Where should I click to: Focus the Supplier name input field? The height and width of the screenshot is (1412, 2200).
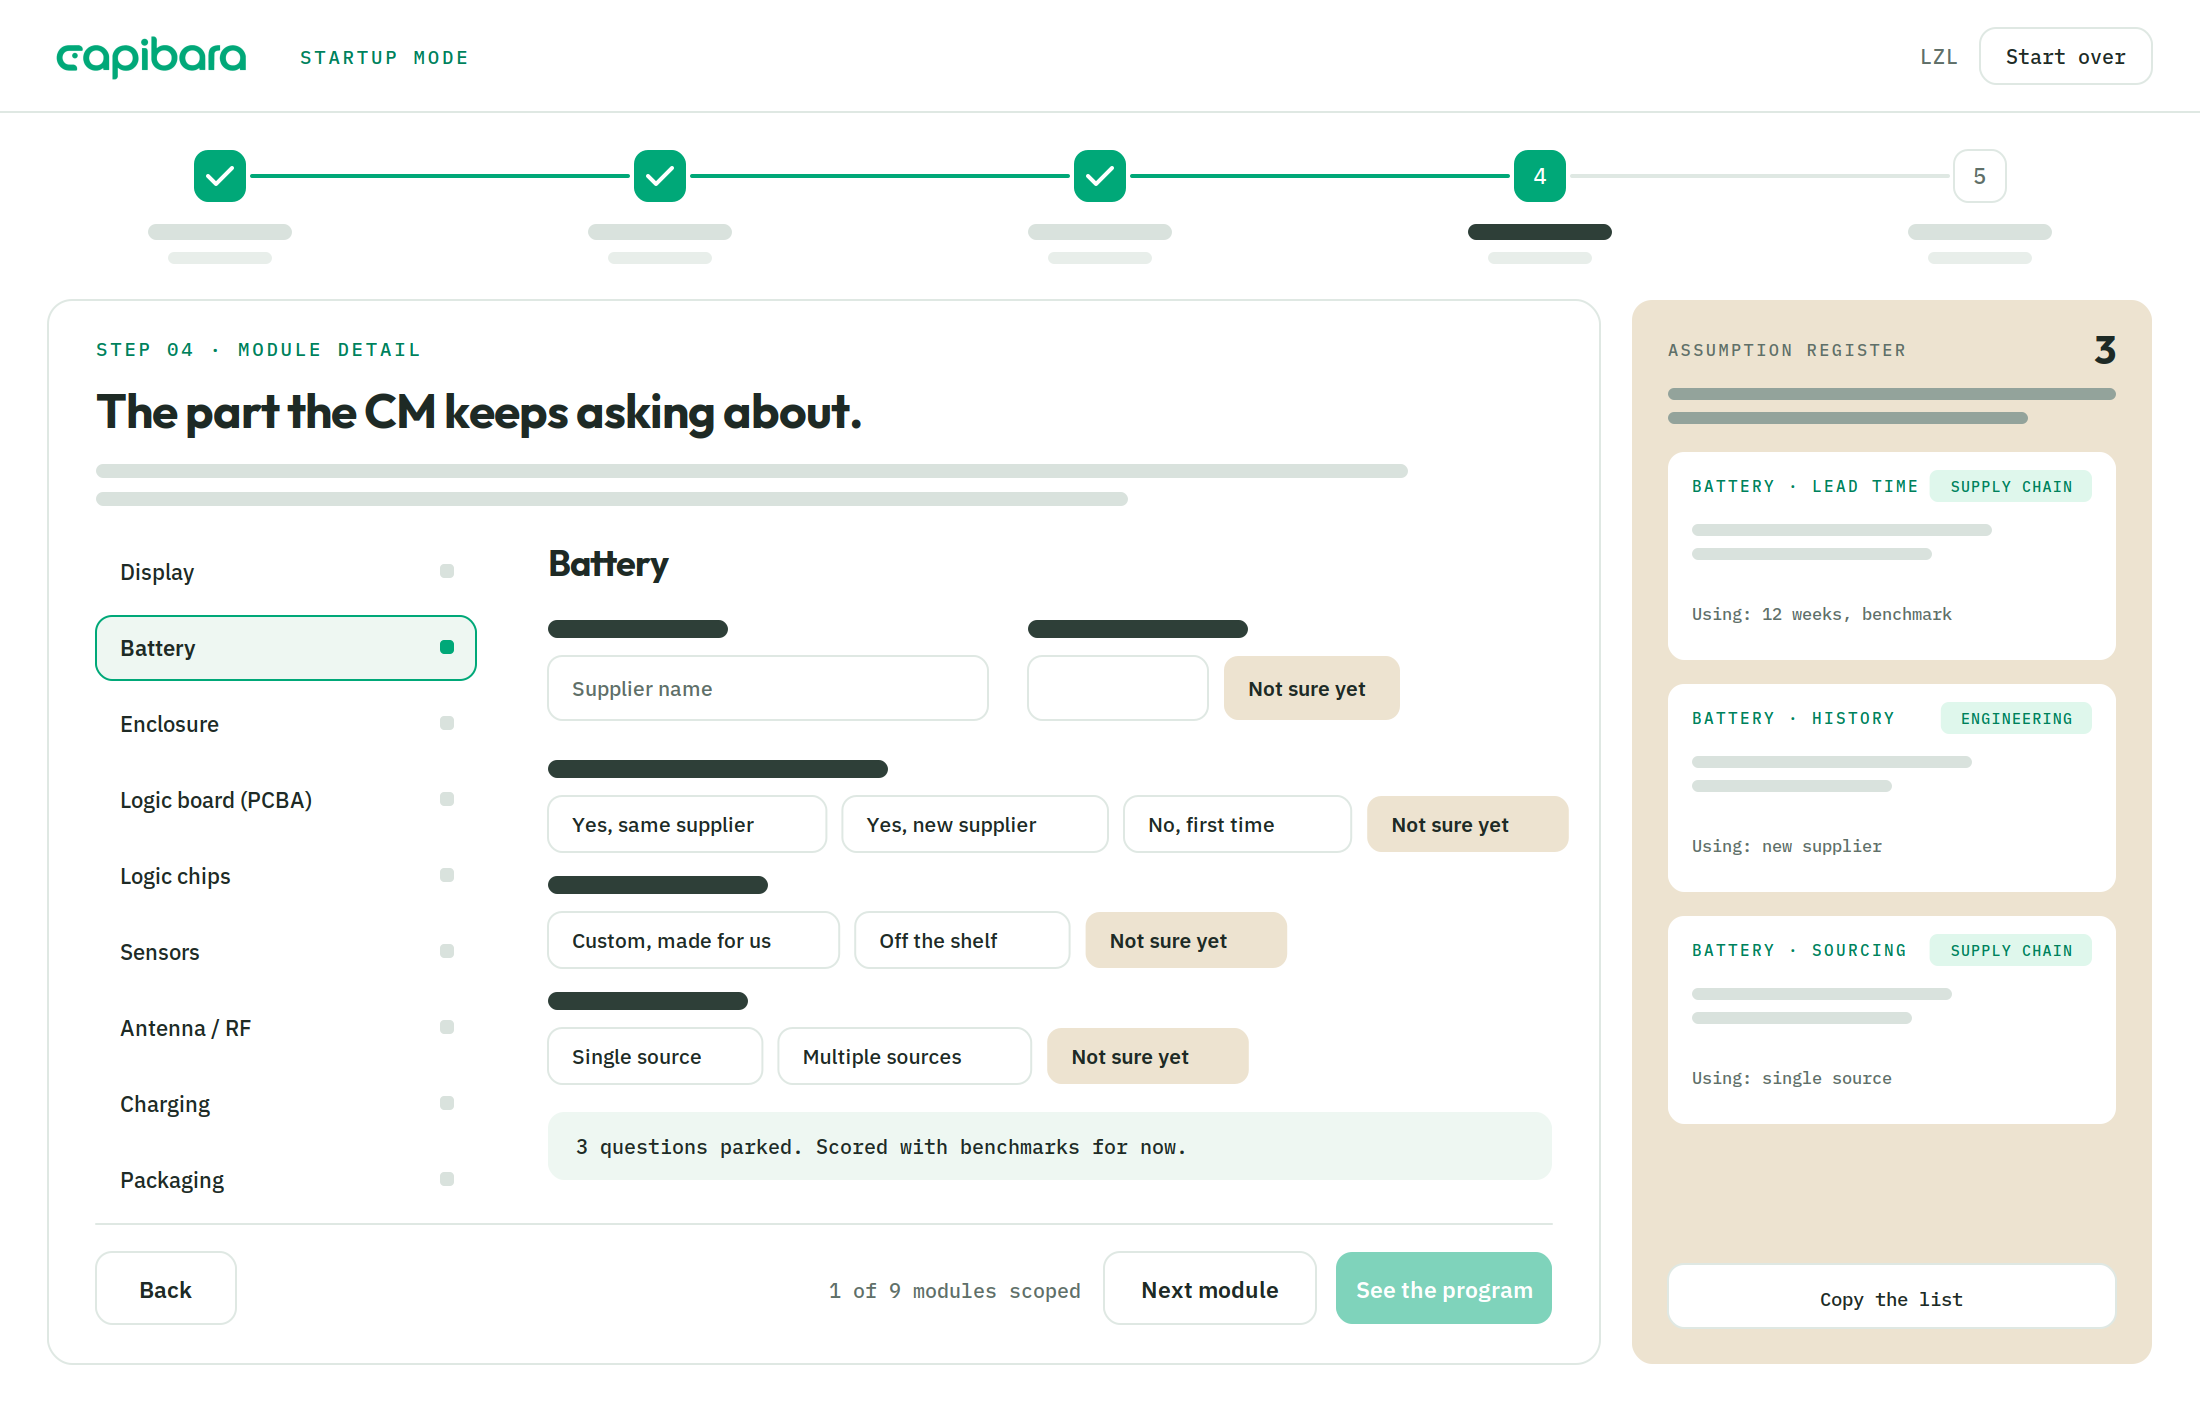point(768,688)
